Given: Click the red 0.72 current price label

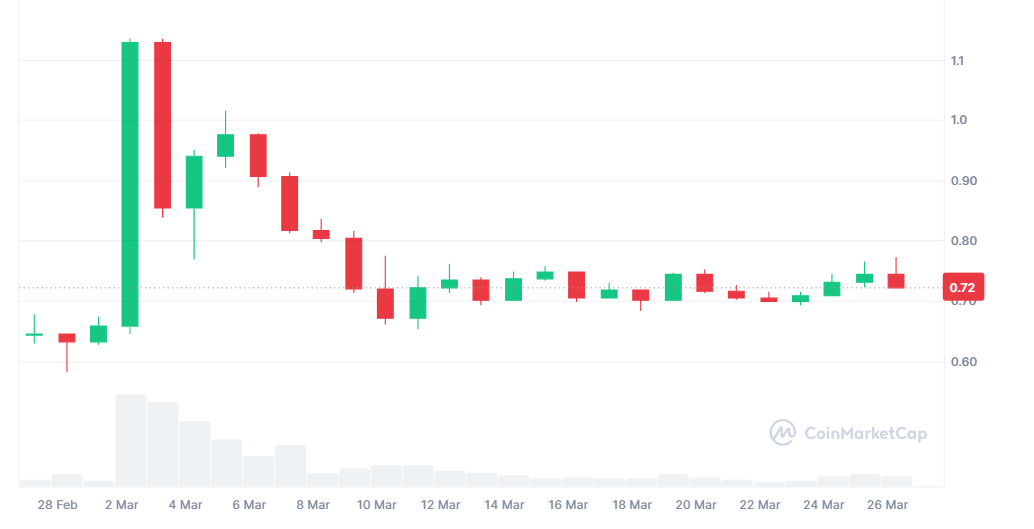Looking at the screenshot, I should [968, 288].
